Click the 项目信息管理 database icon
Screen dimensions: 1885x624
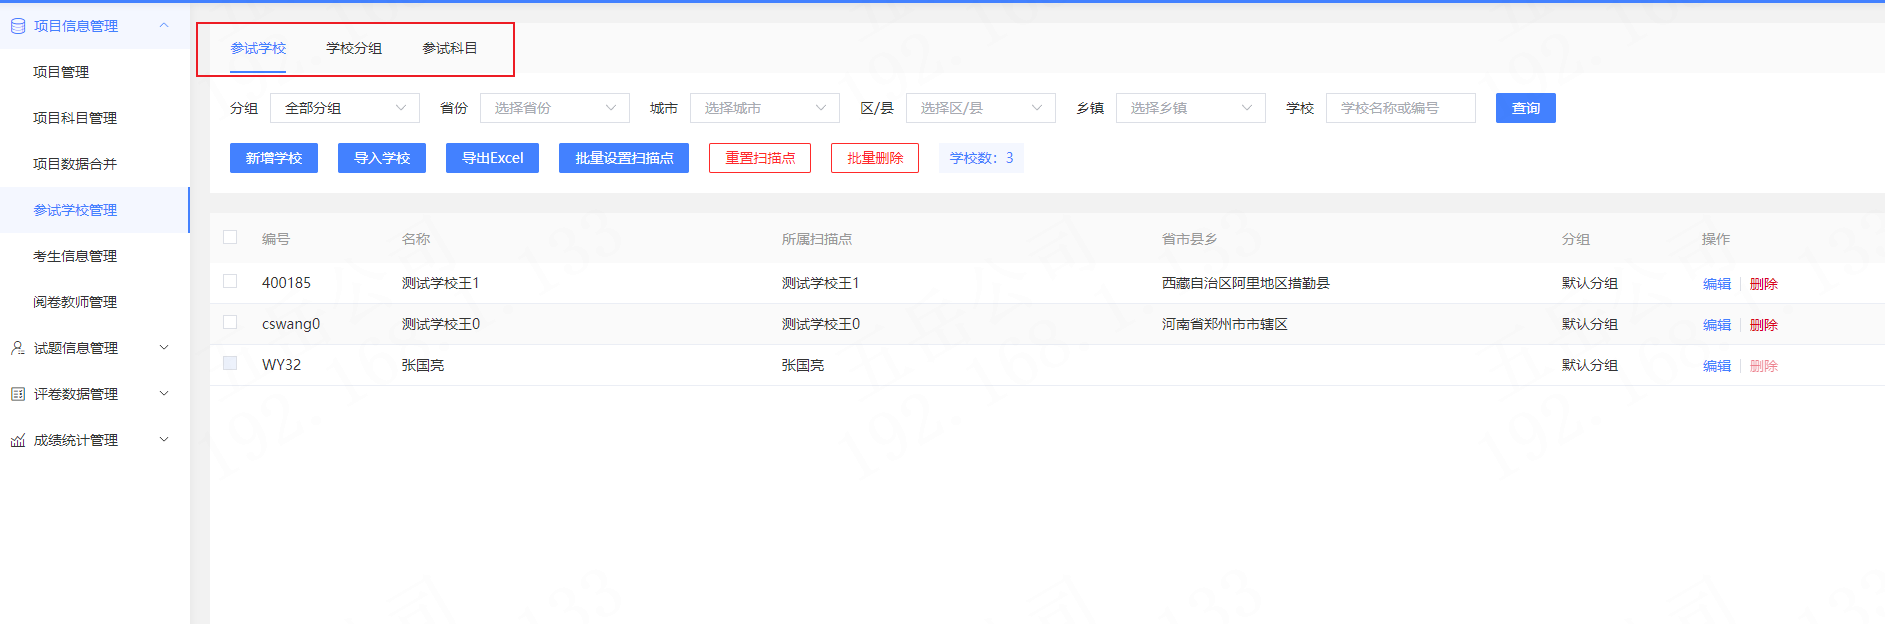pos(18,26)
